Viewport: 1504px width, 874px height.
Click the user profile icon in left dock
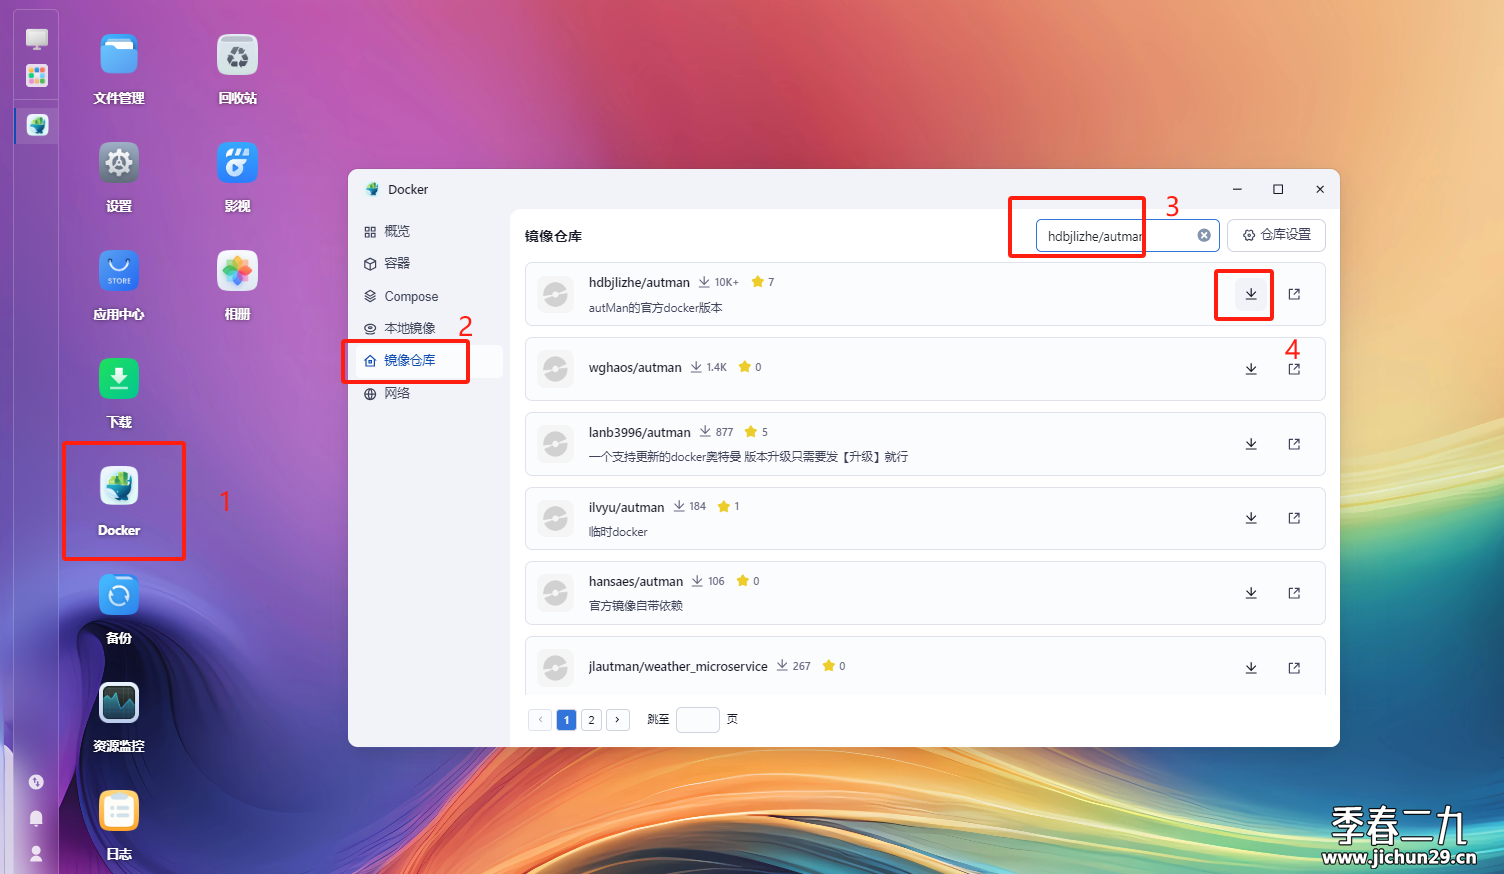36,853
